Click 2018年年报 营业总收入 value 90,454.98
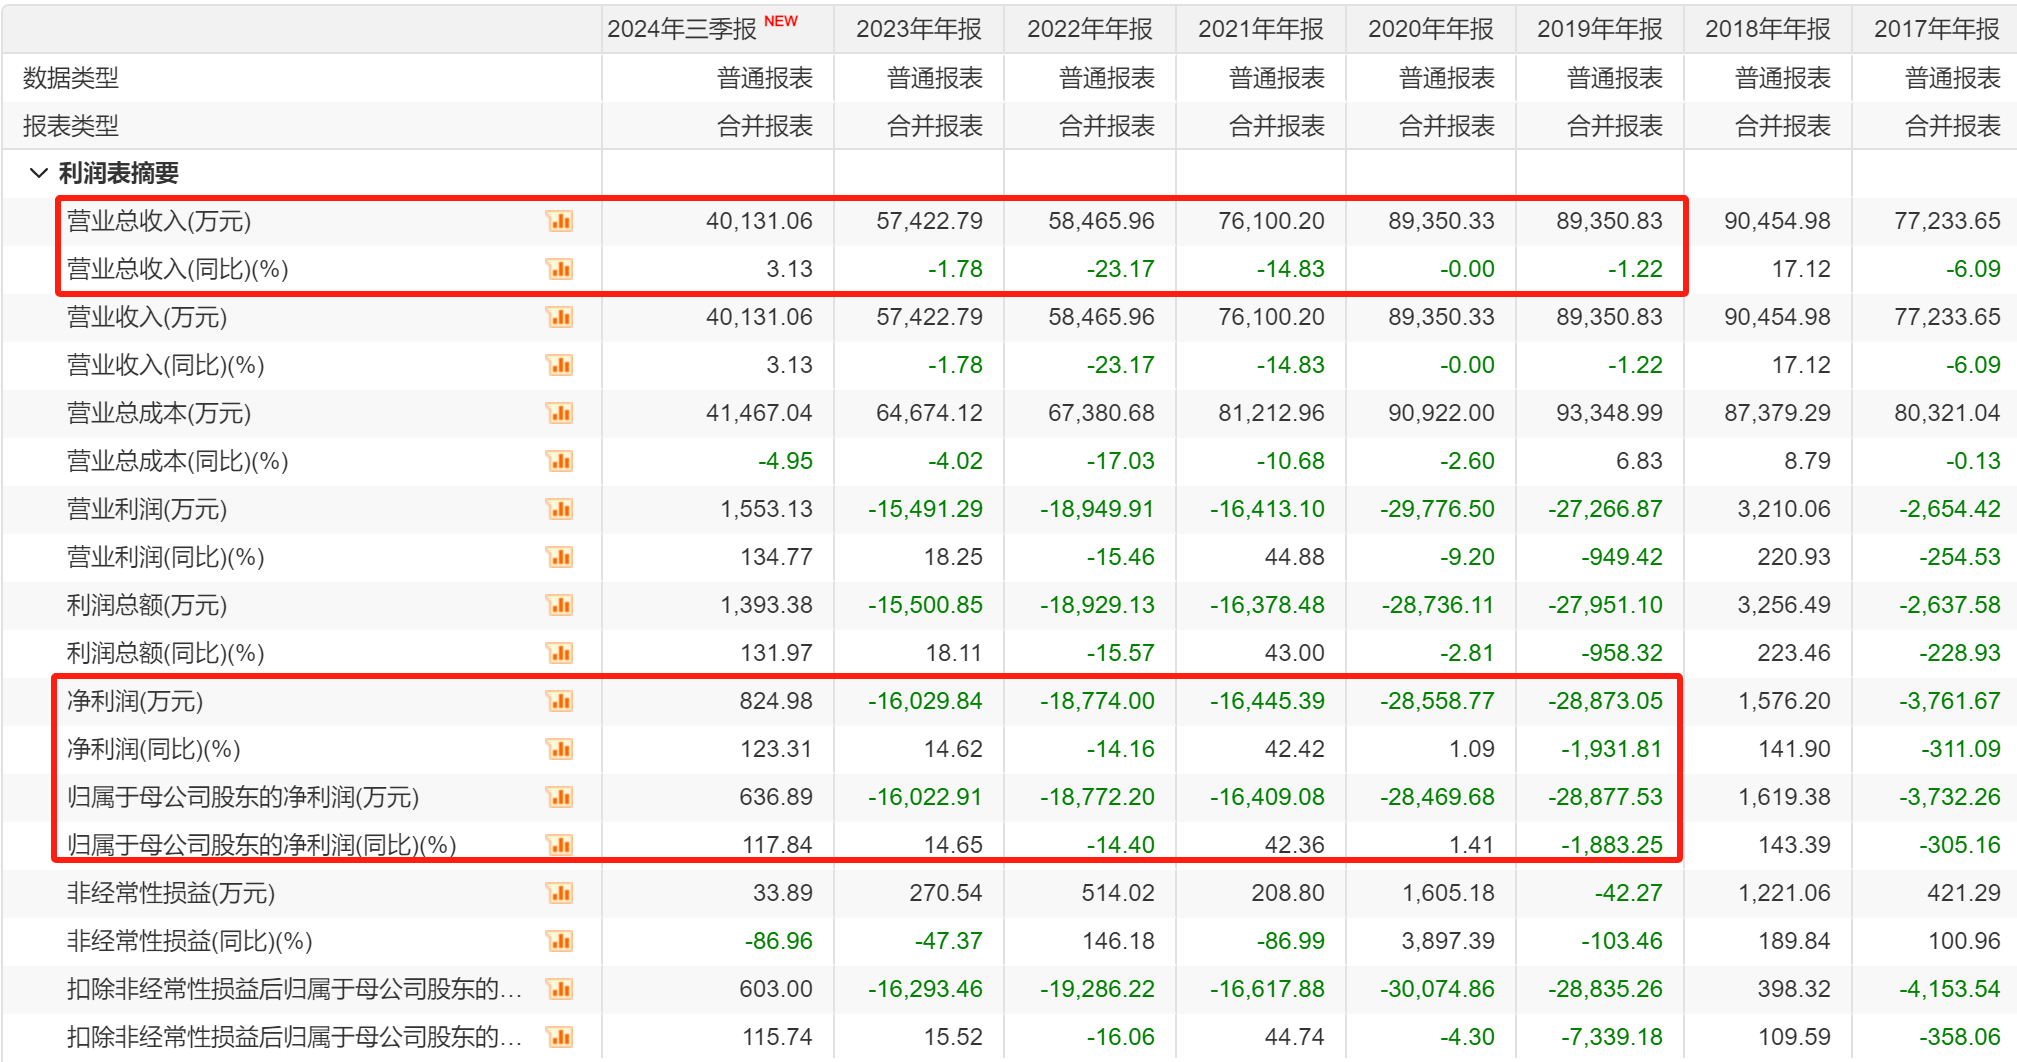 (x=1776, y=221)
